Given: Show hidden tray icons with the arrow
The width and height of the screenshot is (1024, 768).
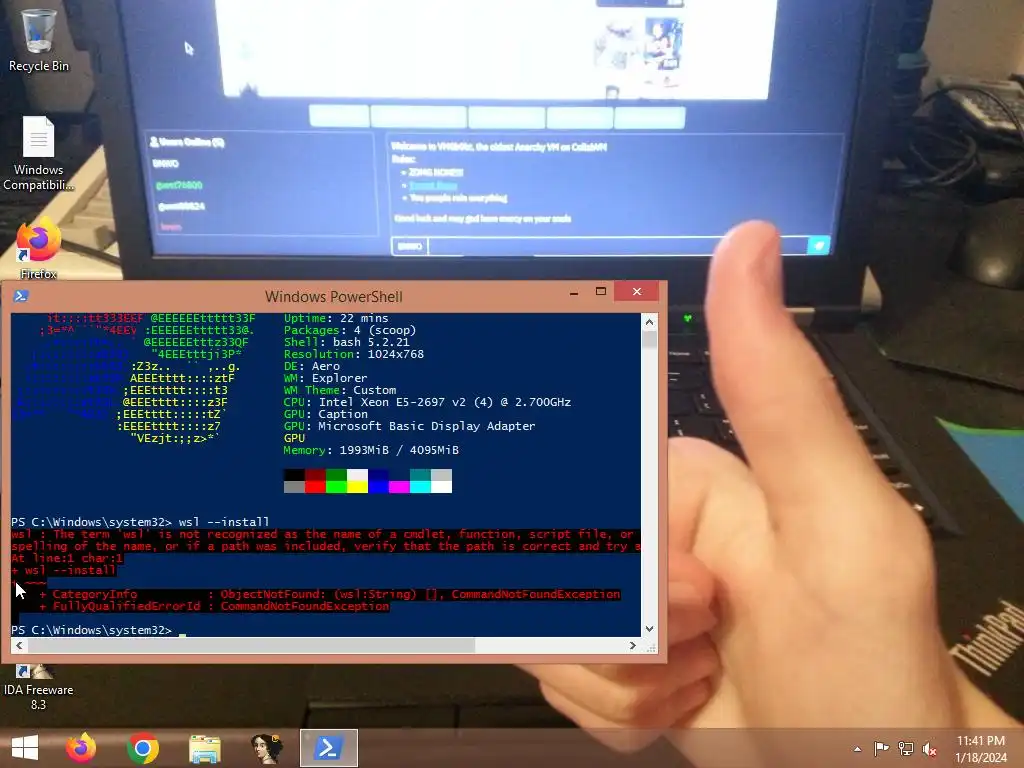Looking at the screenshot, I should 857,749.
